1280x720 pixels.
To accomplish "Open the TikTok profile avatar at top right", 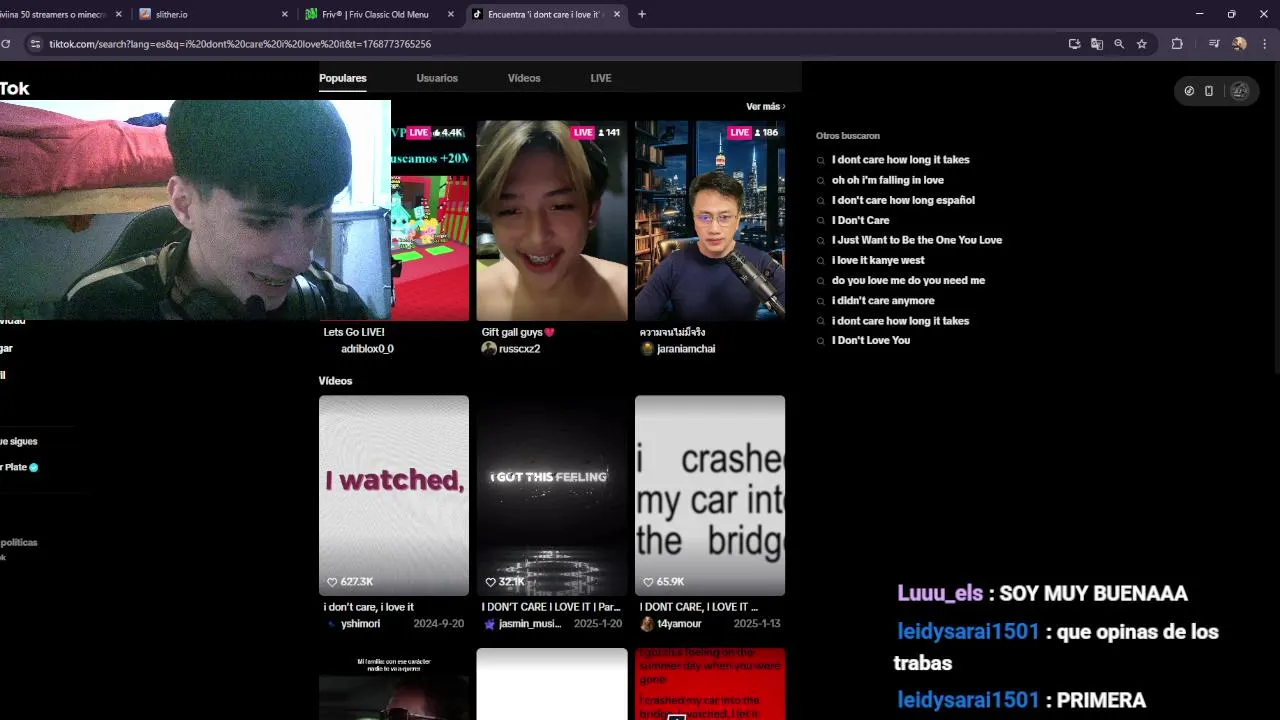I will tap(1240, 91).
